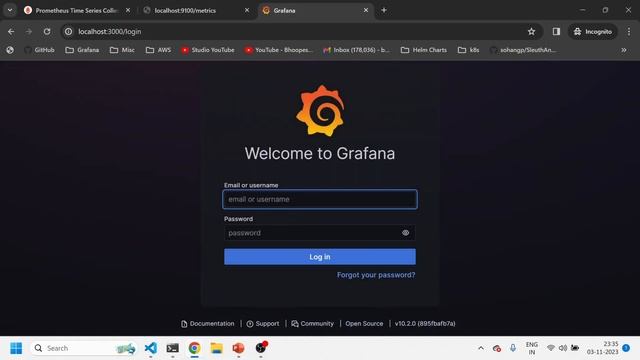Show hidden system tray icons
Viewport: 640px width, 360px height.
(481, 348)
